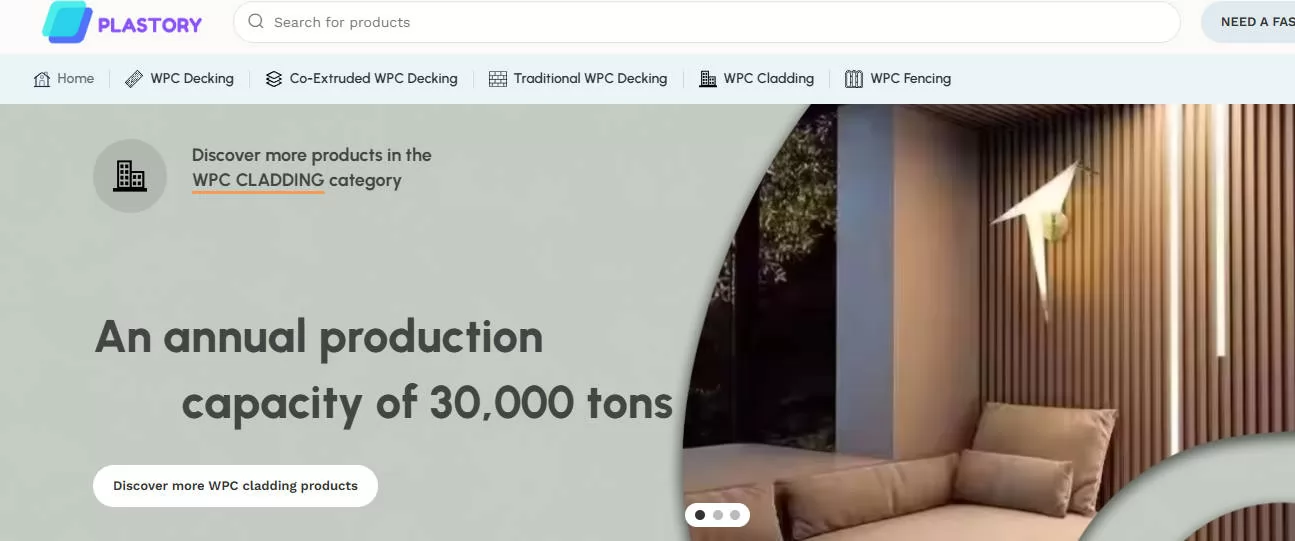Click the 'An annual production' headline text
The height and width of the screenshot is (541, 1295).
(x=319, y=337)
